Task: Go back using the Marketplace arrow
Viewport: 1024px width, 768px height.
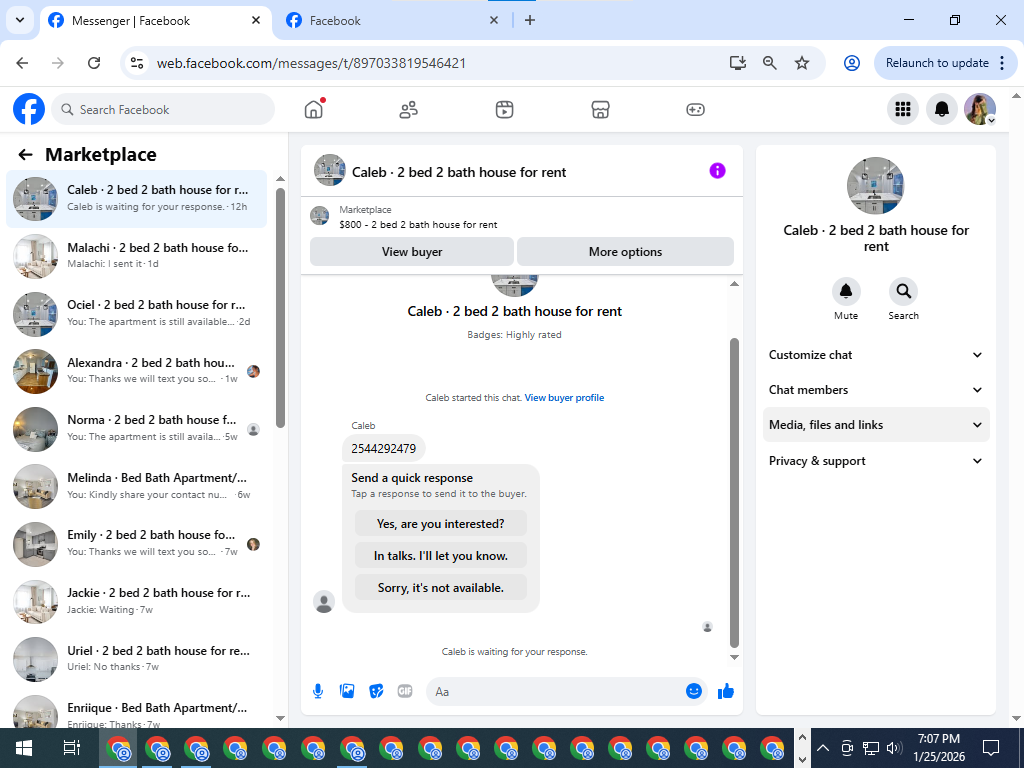Action: 25,155
